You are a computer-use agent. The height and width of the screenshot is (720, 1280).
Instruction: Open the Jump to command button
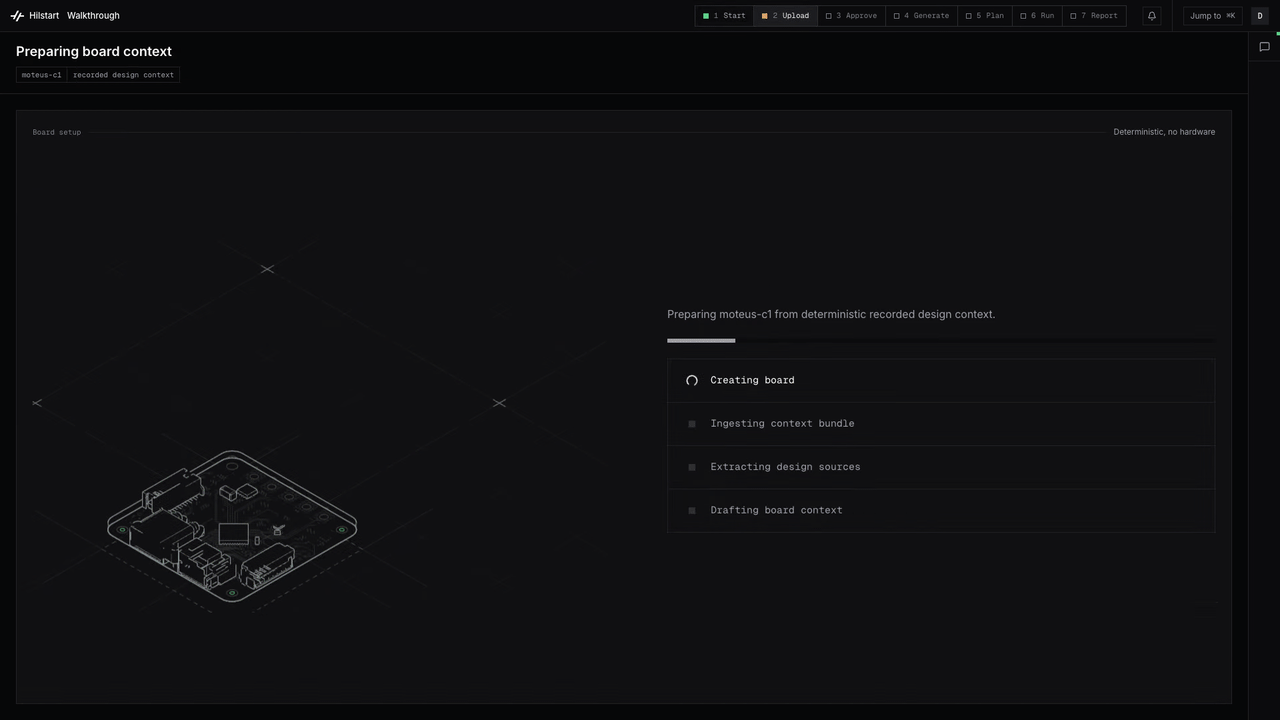tap(1212, 16)
